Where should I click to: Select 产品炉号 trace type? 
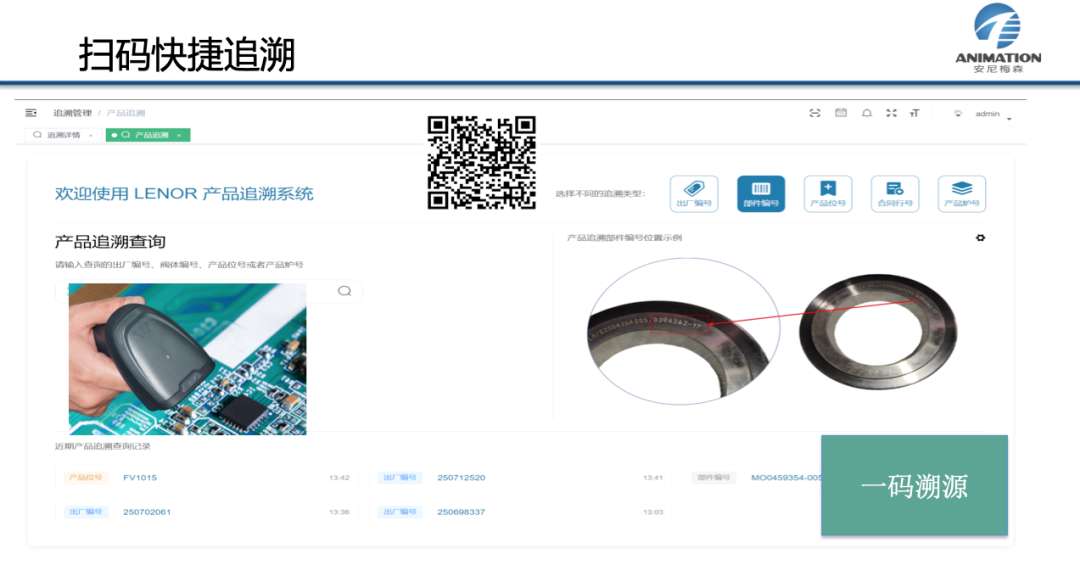tap(962, 194)
